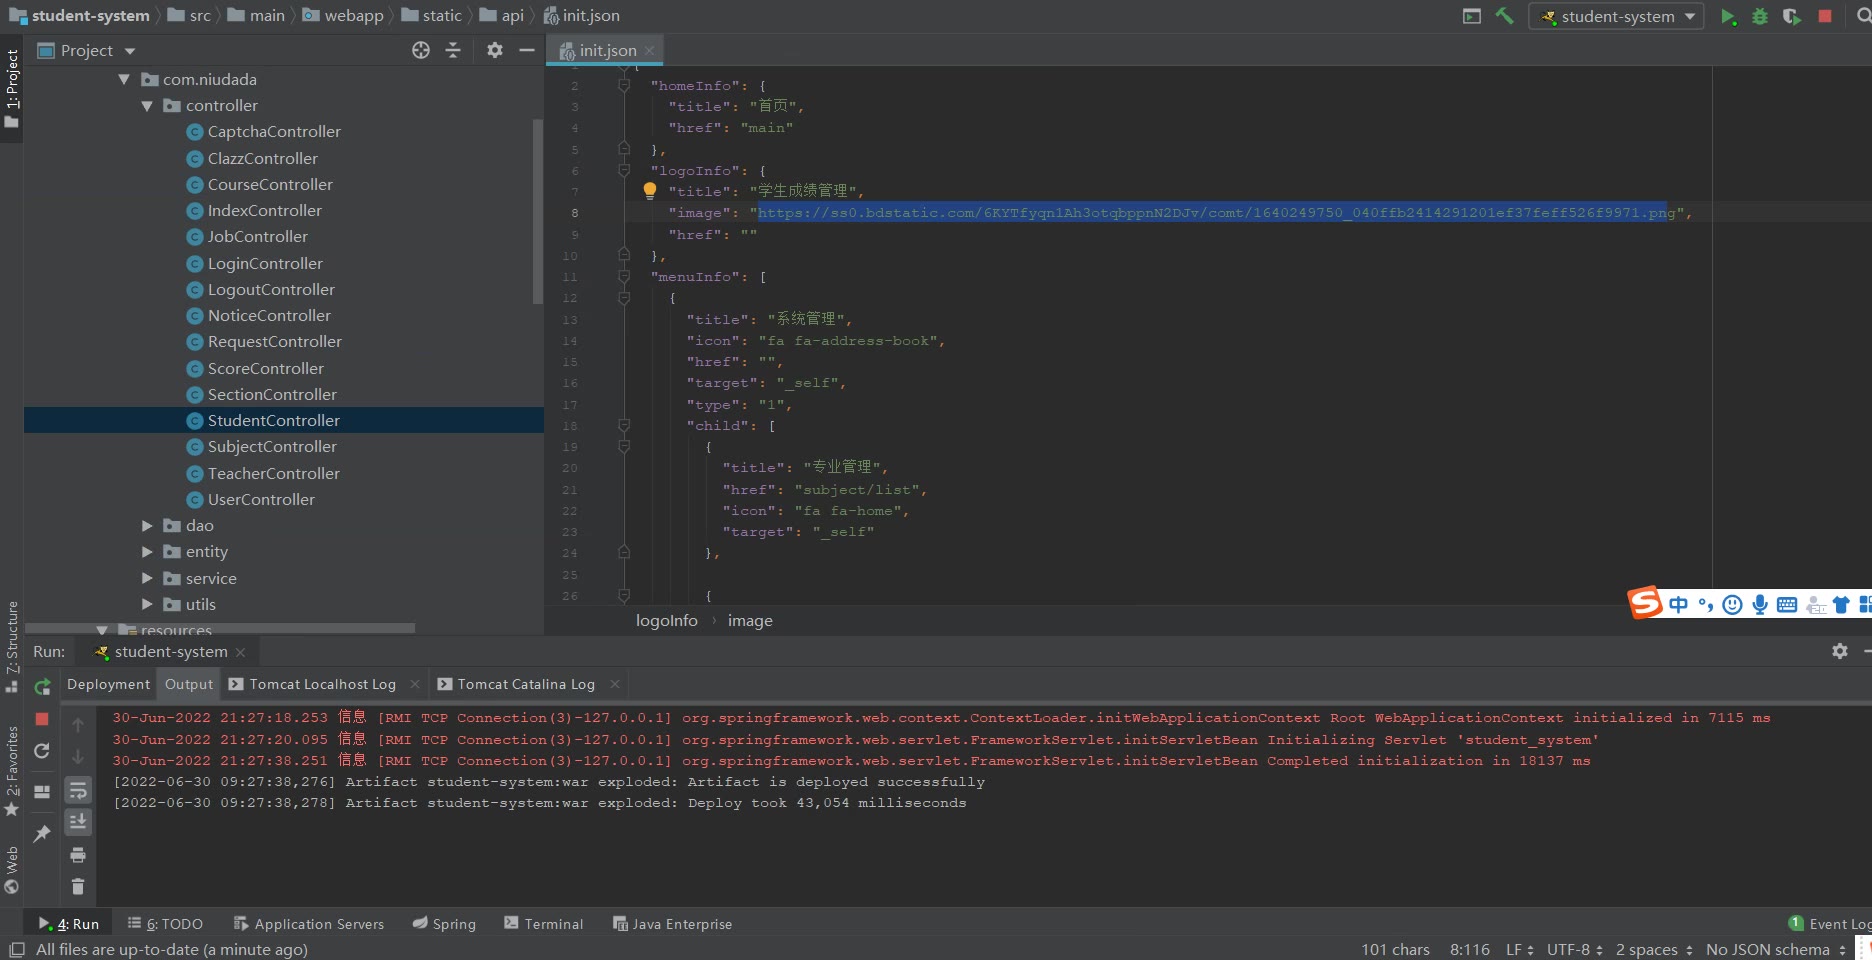Open LoginController class in tree
Image resolution: width=1872 pixels, height=960 pixels.
pos(265,263)
